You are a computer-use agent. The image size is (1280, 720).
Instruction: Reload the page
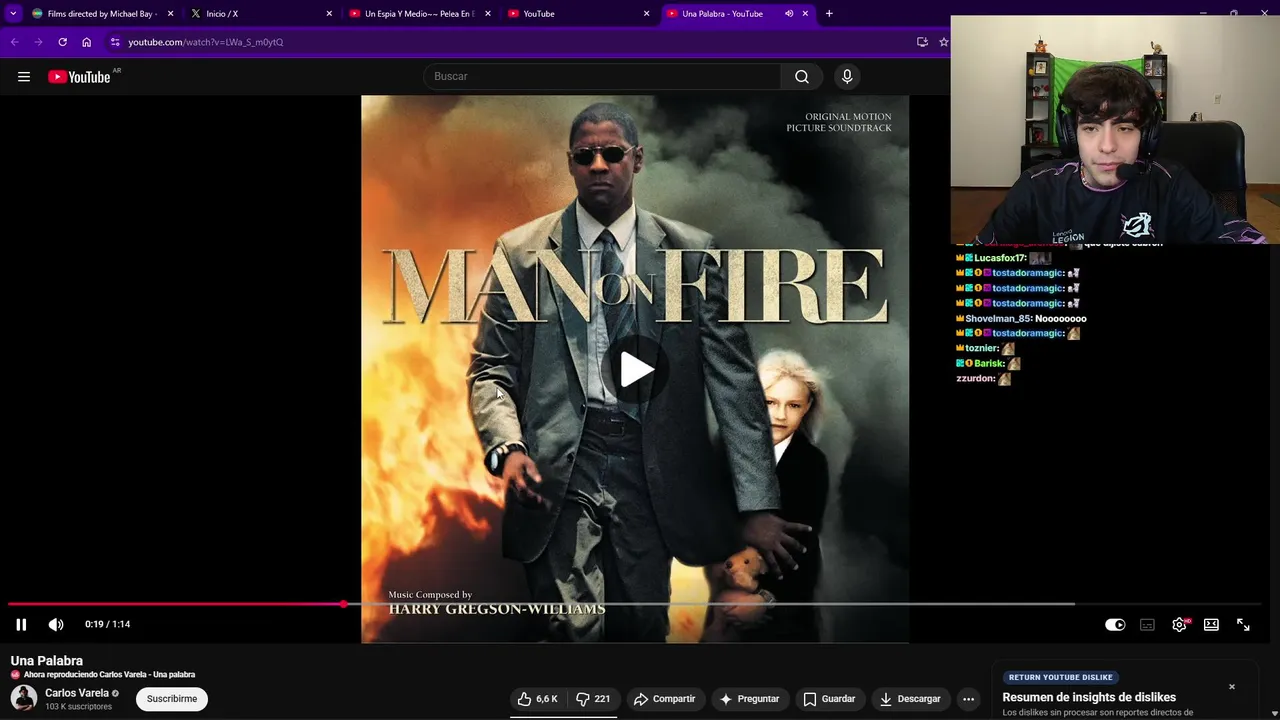pos(62,42)
